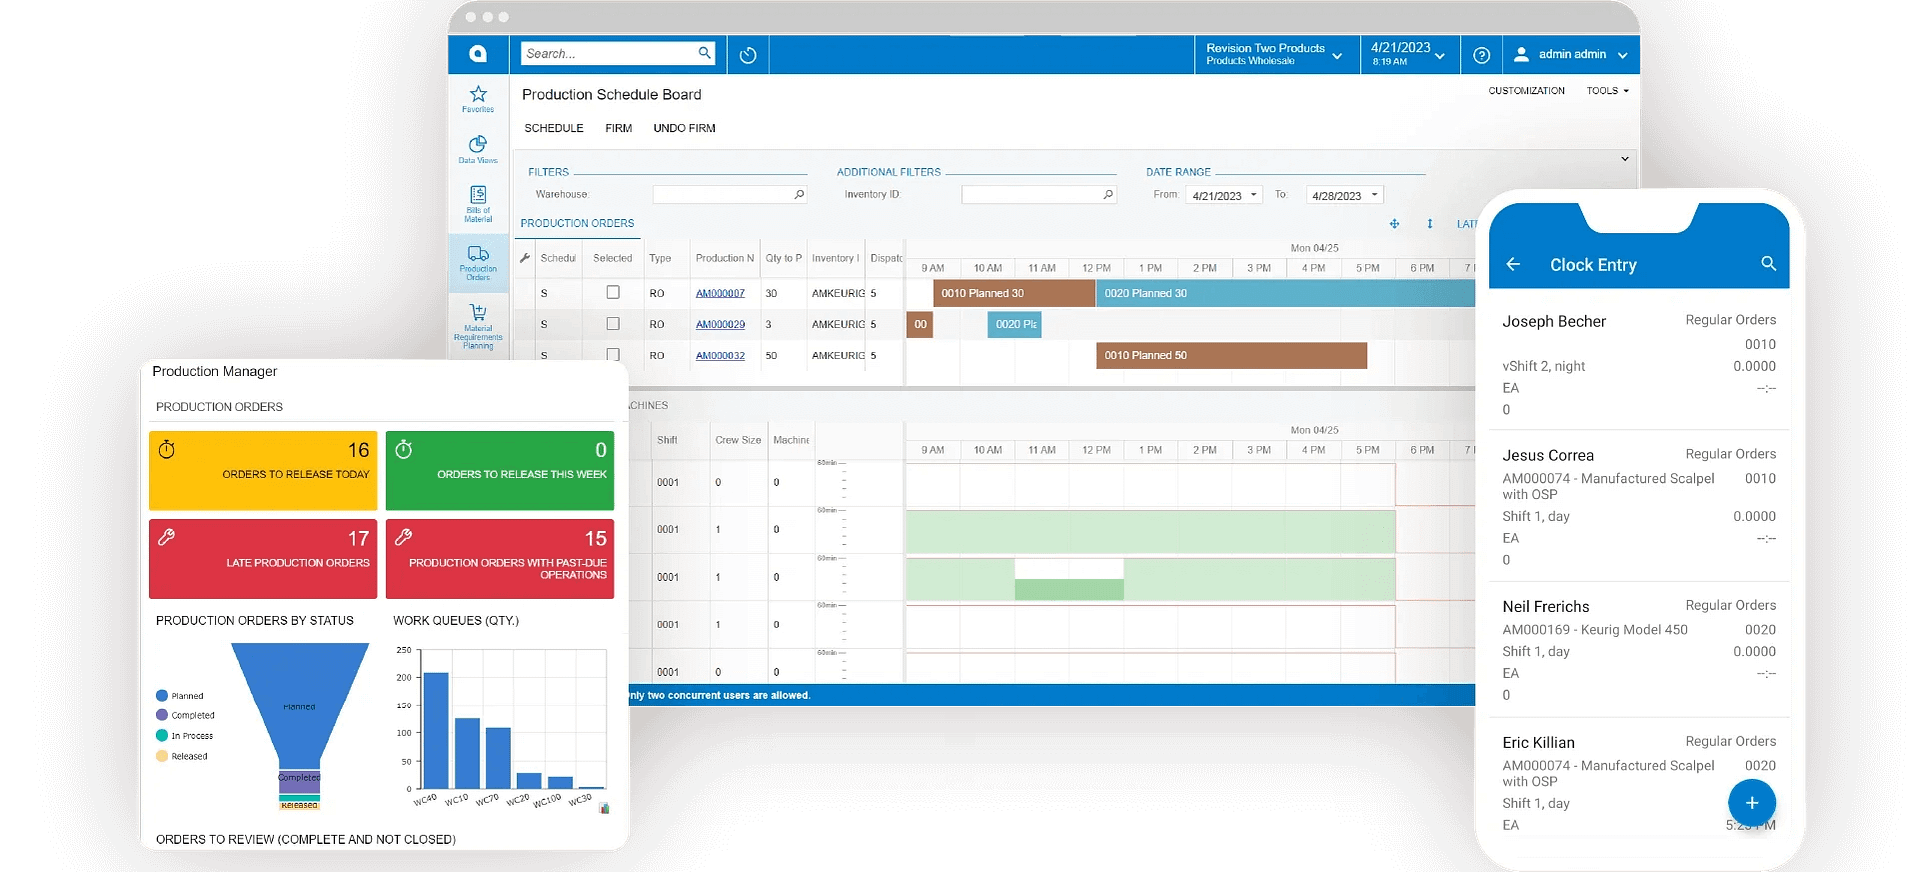Open the From date 4/21/2023 dropdown

[x=1253, y=195]
